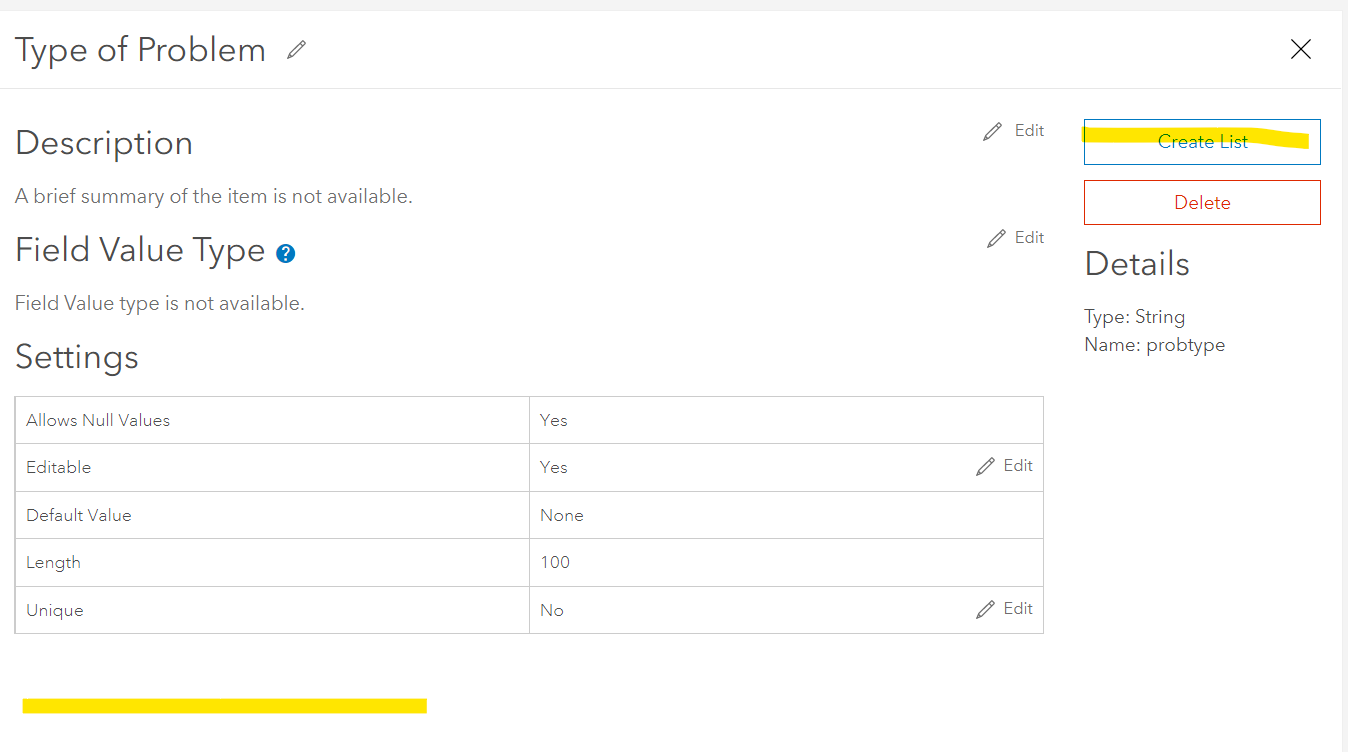Click the Type: String detail text
Image resolution: width=1348 pixels, height=752 pixels.
pos(1134,317)
